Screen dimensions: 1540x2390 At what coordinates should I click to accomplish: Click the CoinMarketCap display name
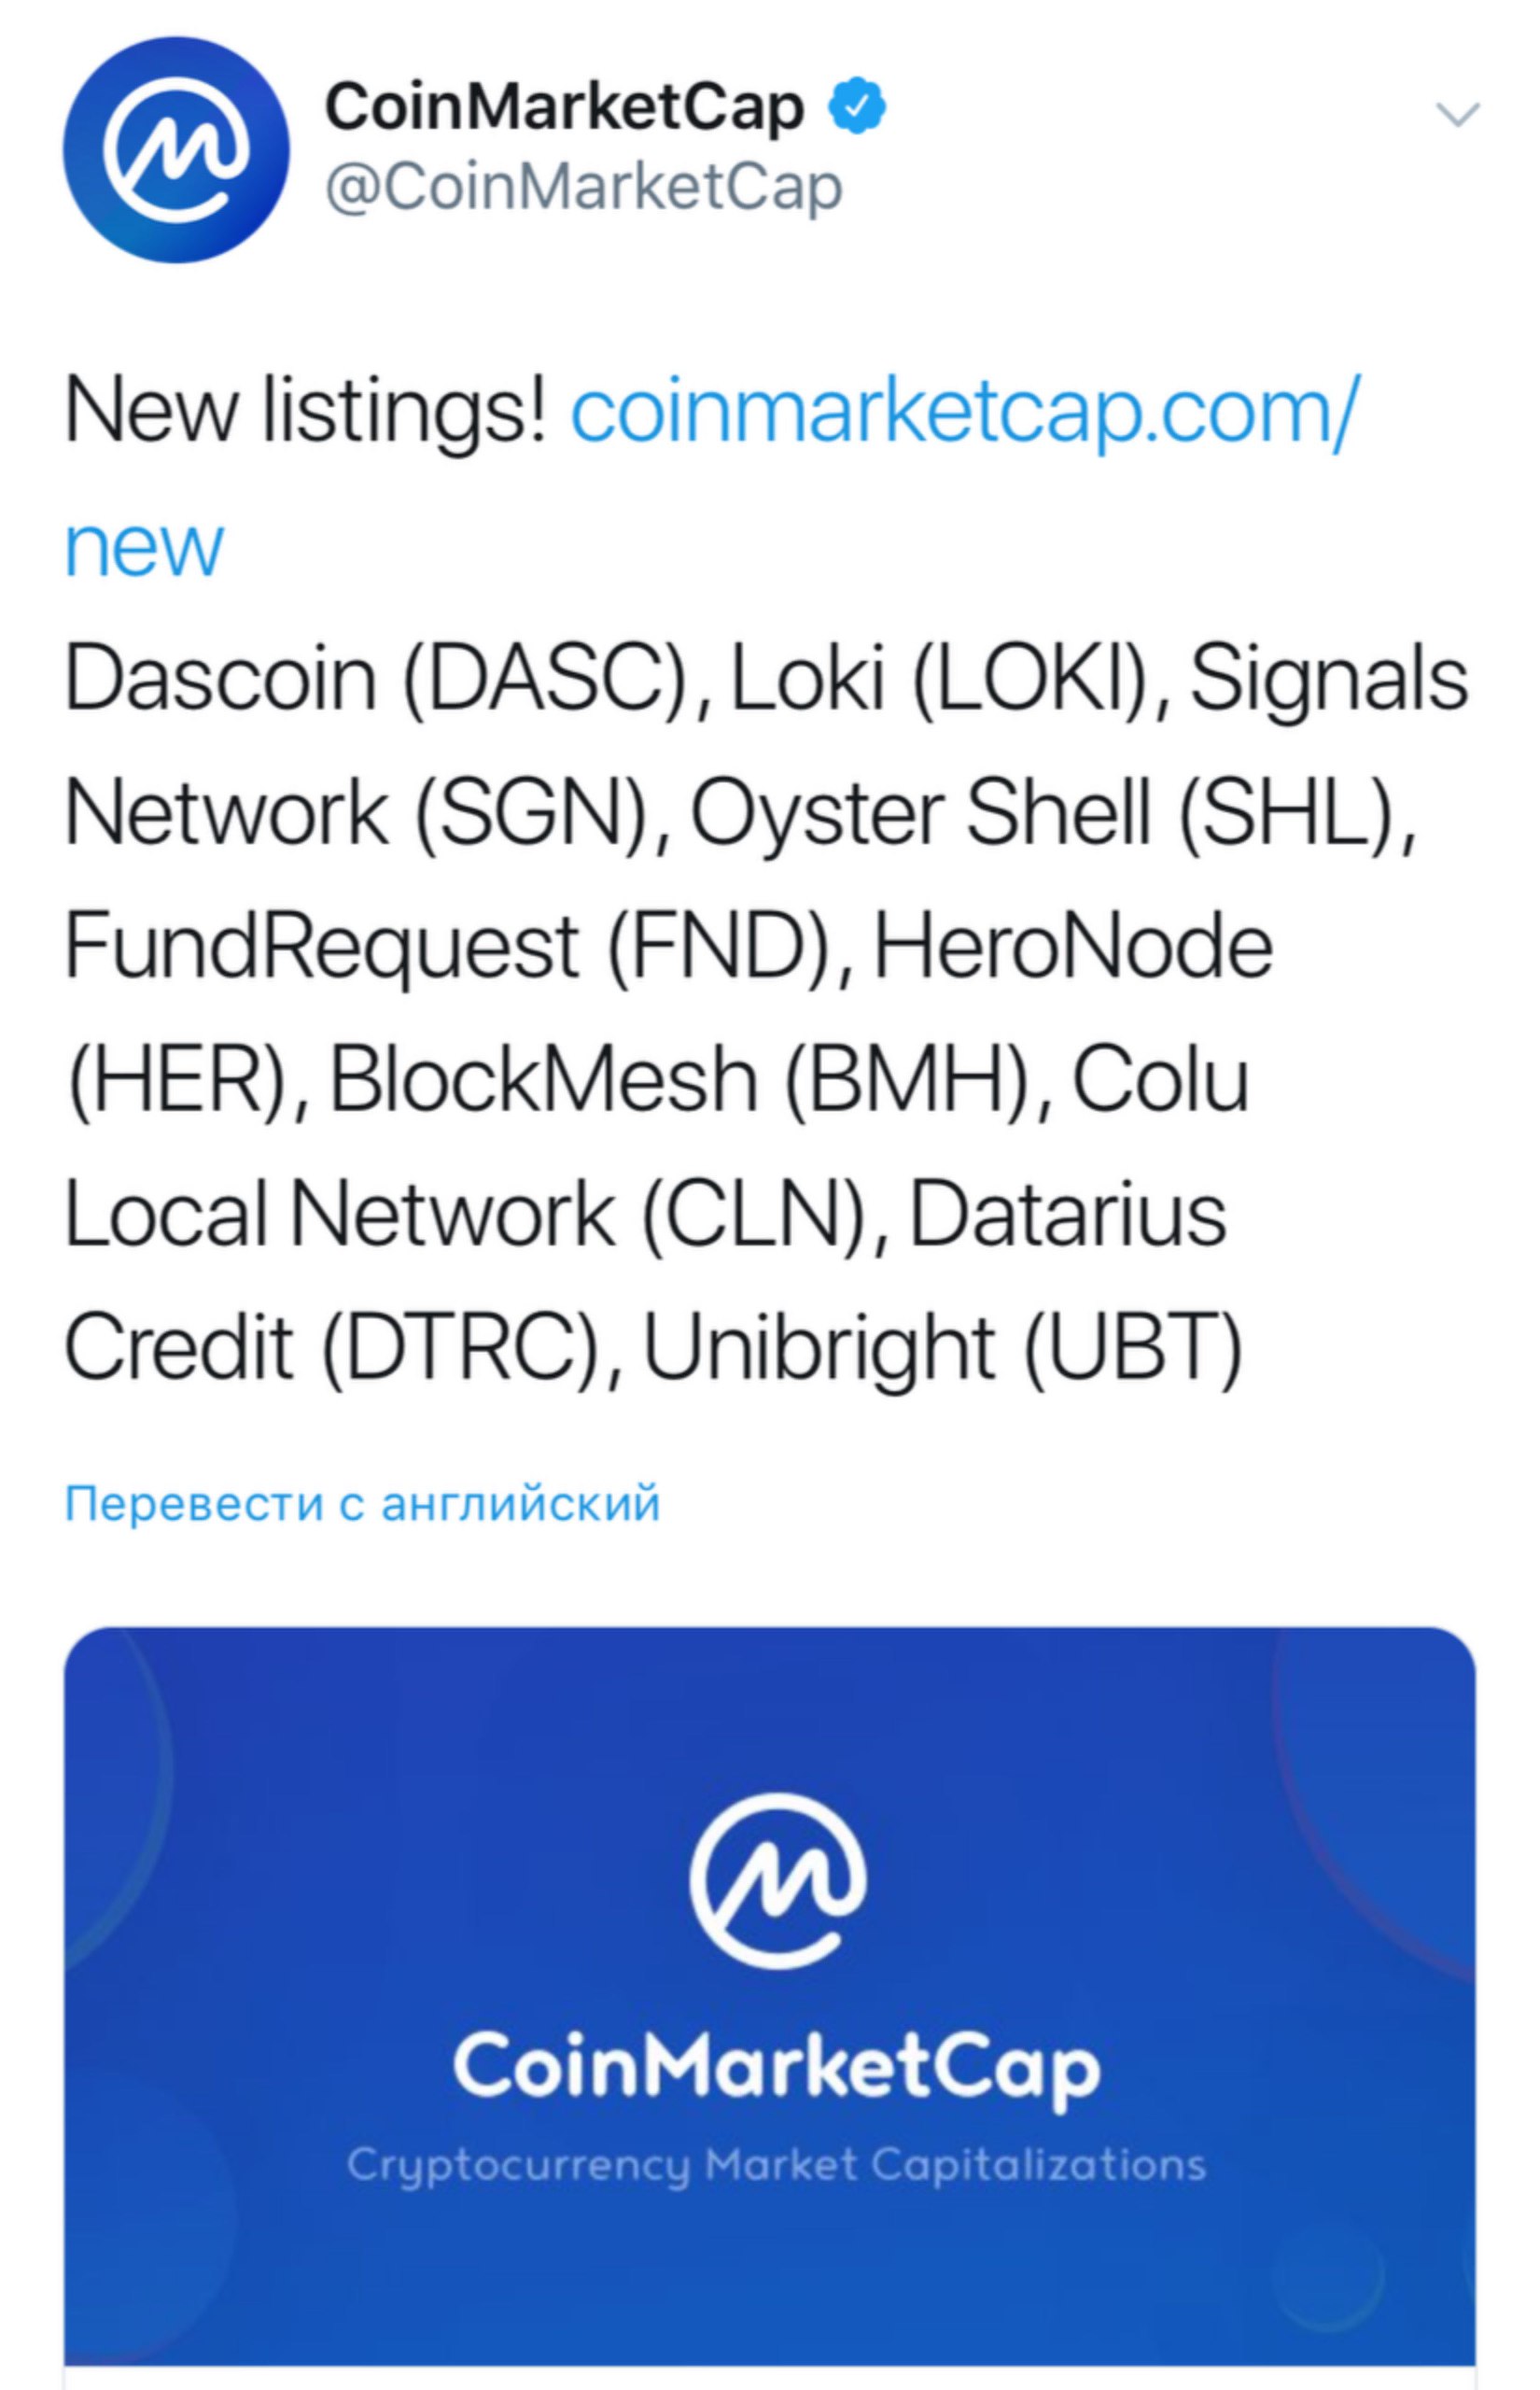coord(564,107)
